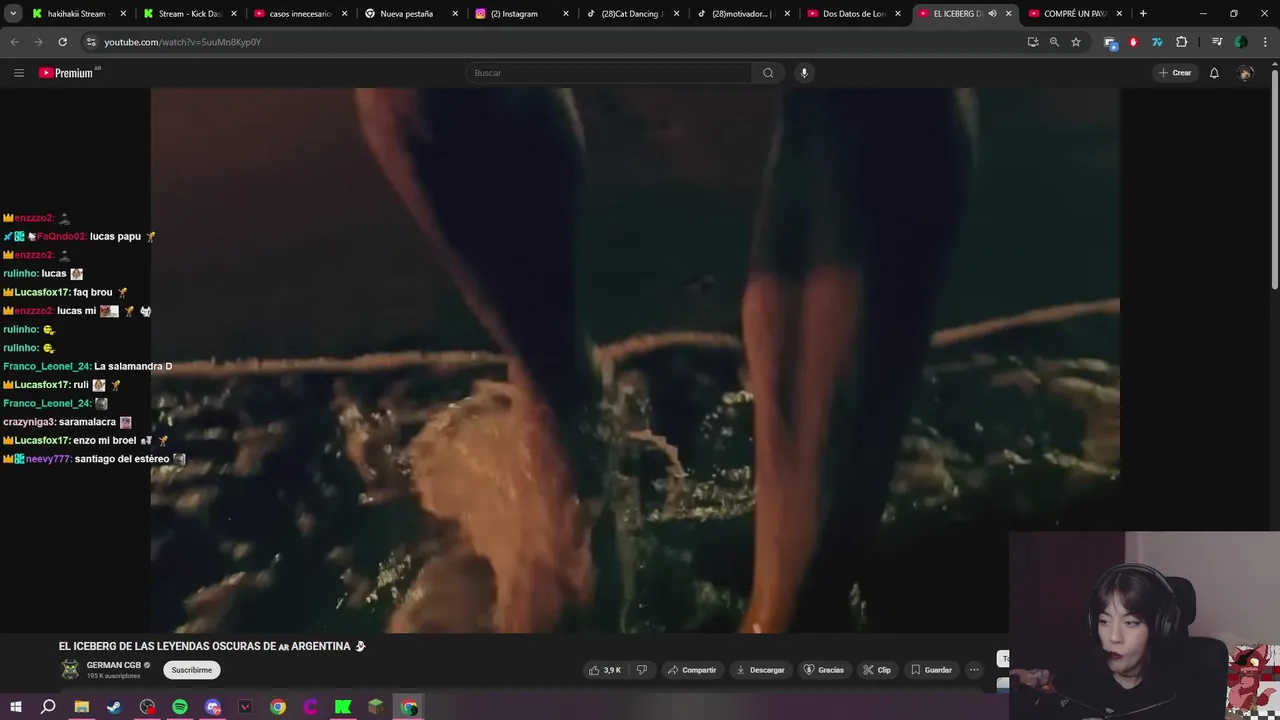Launch Steam from the taskbar
The image size is (1280, 720).
(x=114, y=707)
